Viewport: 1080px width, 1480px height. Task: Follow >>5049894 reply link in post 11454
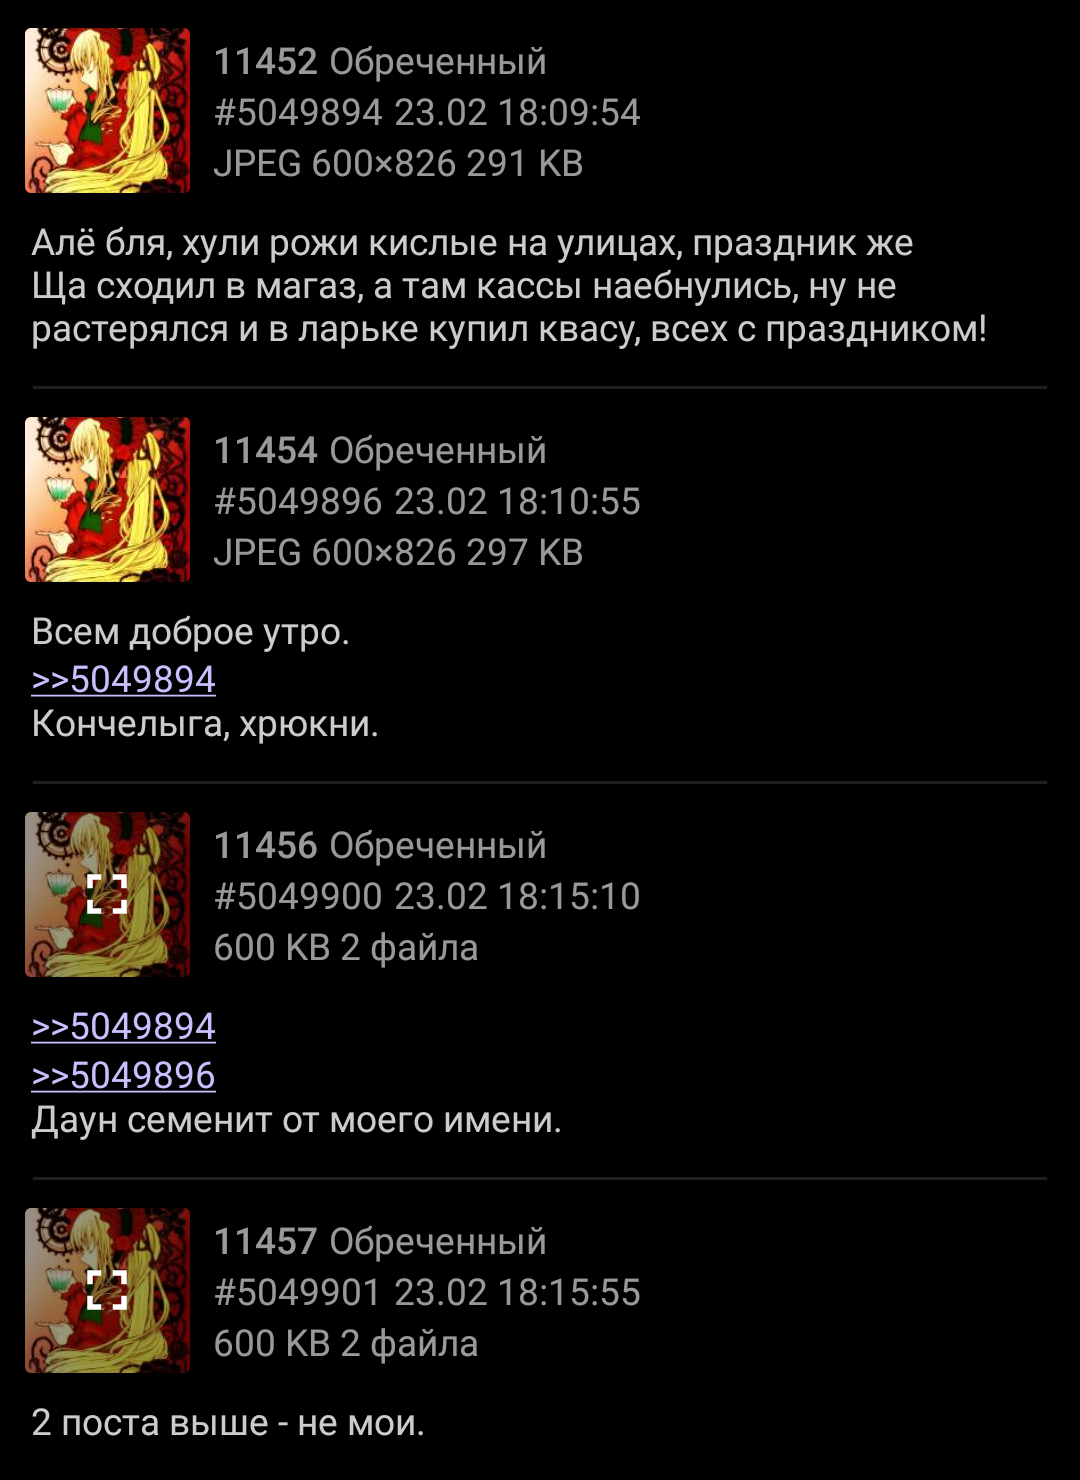pyautogui.click(x=123, y=679)
